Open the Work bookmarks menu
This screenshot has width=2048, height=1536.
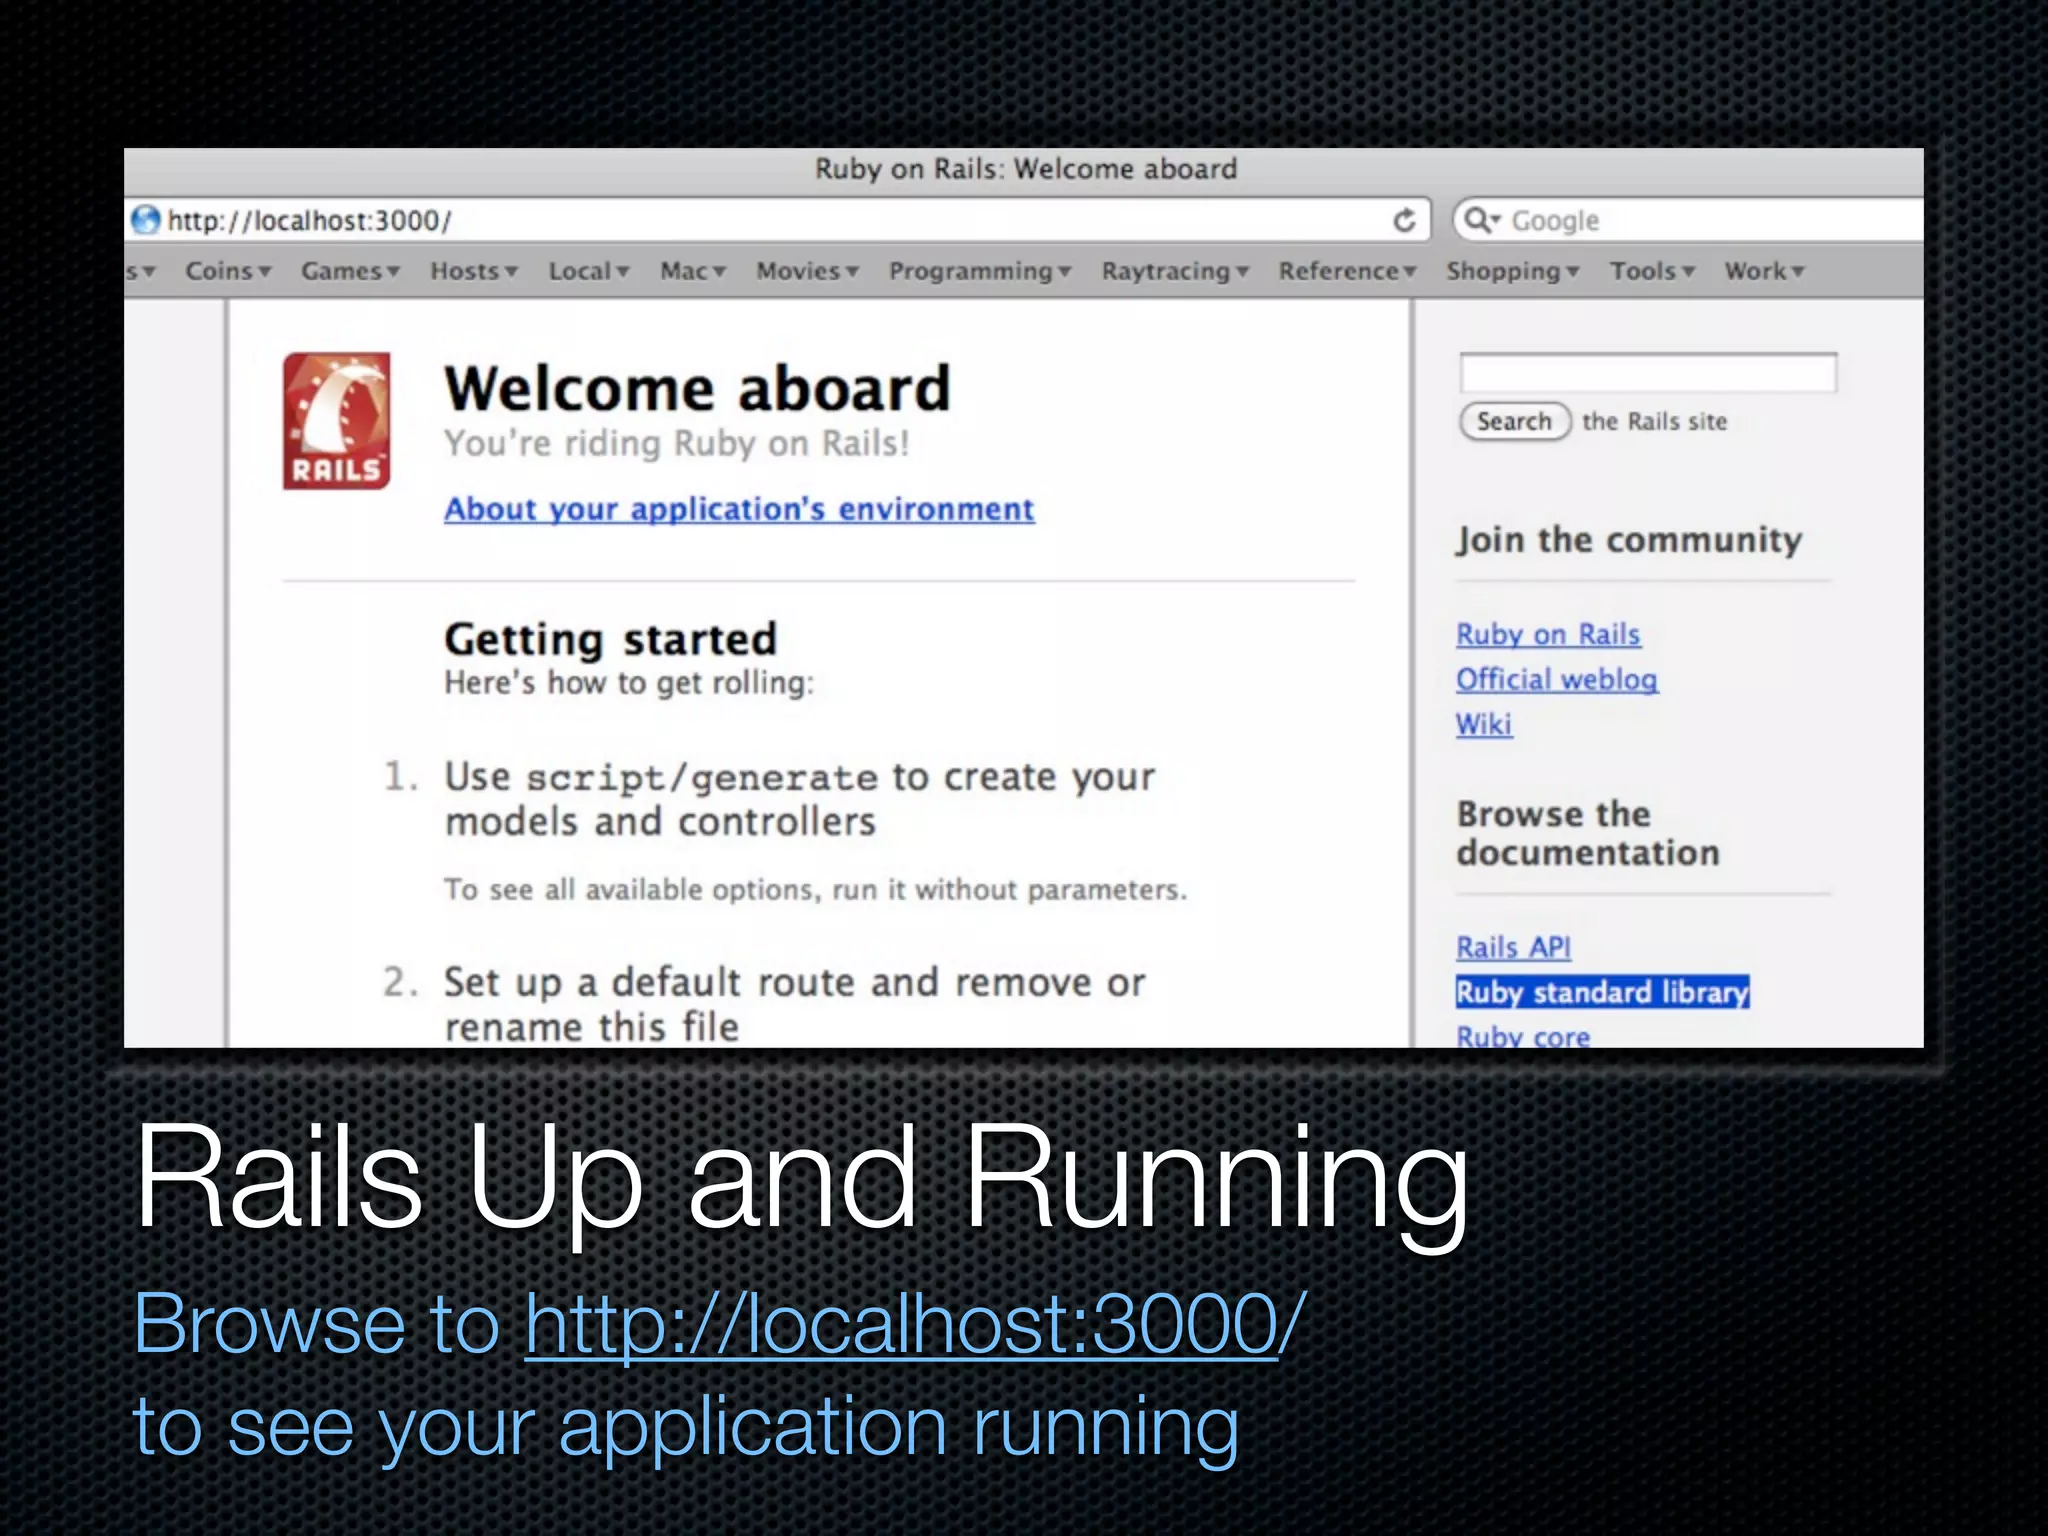coord(1764,271)
